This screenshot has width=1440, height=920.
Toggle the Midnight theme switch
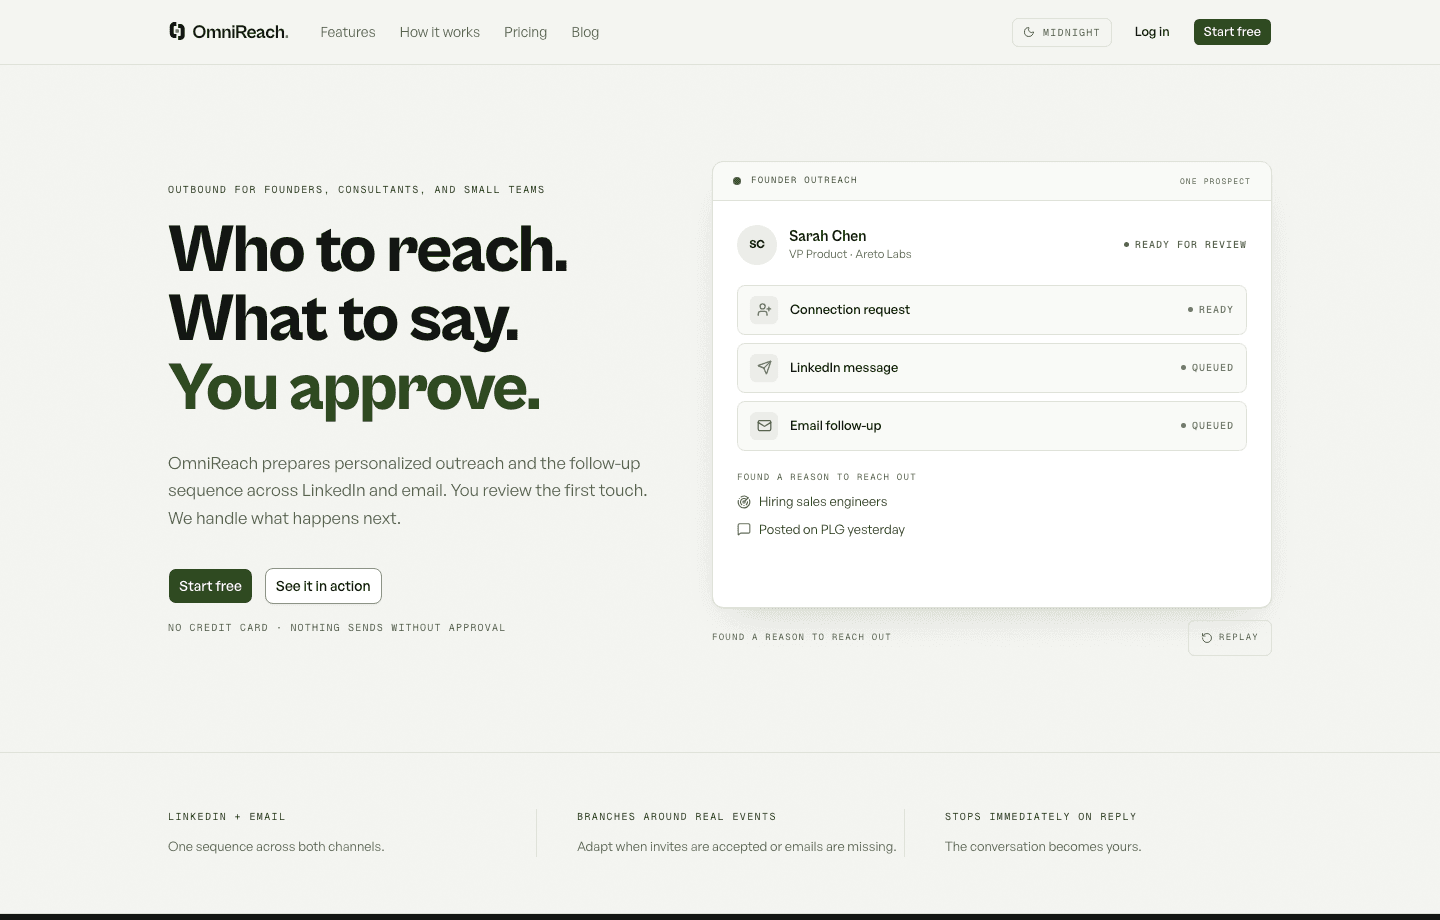point(1062,32)
